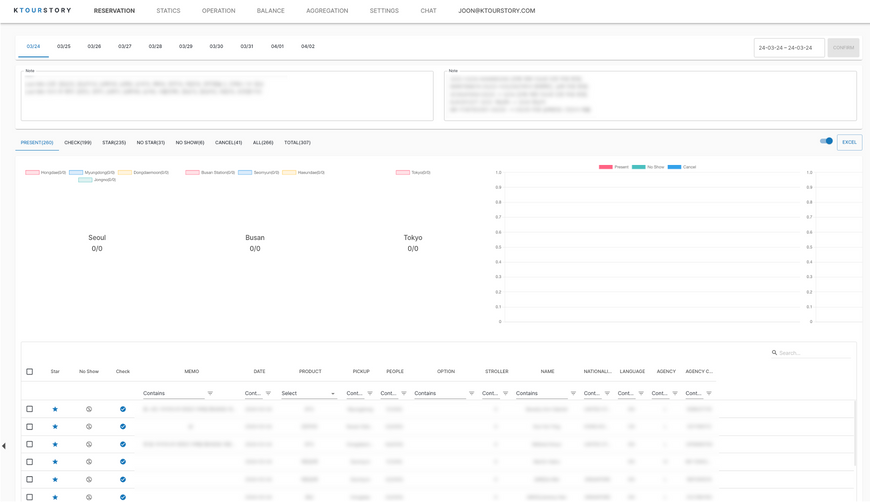This screenshot has width=870, height=502.
Task: Click the left arrow collapse icon at screen edge
Action: pos(4,446)
